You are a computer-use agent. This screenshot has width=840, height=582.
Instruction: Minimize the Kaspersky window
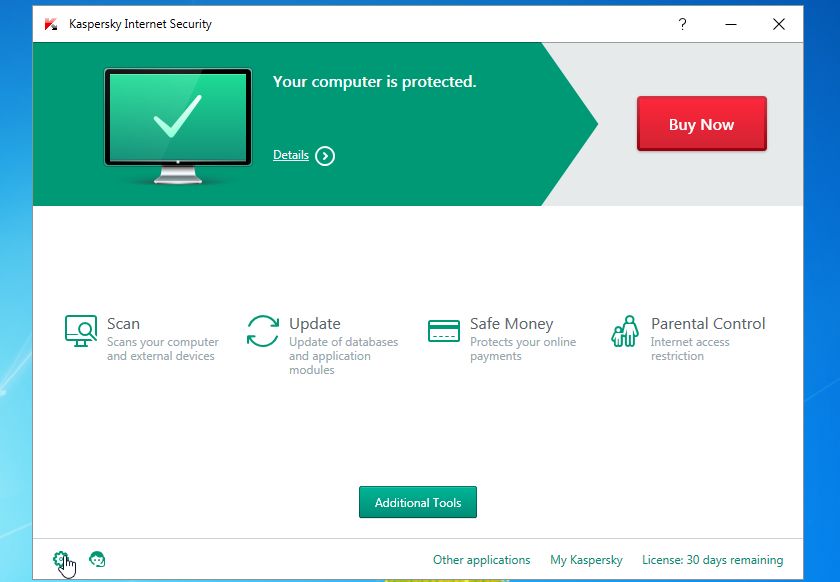[x=731, y=24]
